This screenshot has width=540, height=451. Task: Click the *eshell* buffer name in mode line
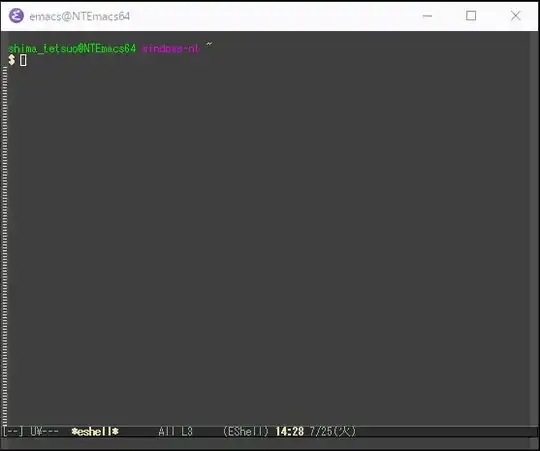(x=95, y=431)
